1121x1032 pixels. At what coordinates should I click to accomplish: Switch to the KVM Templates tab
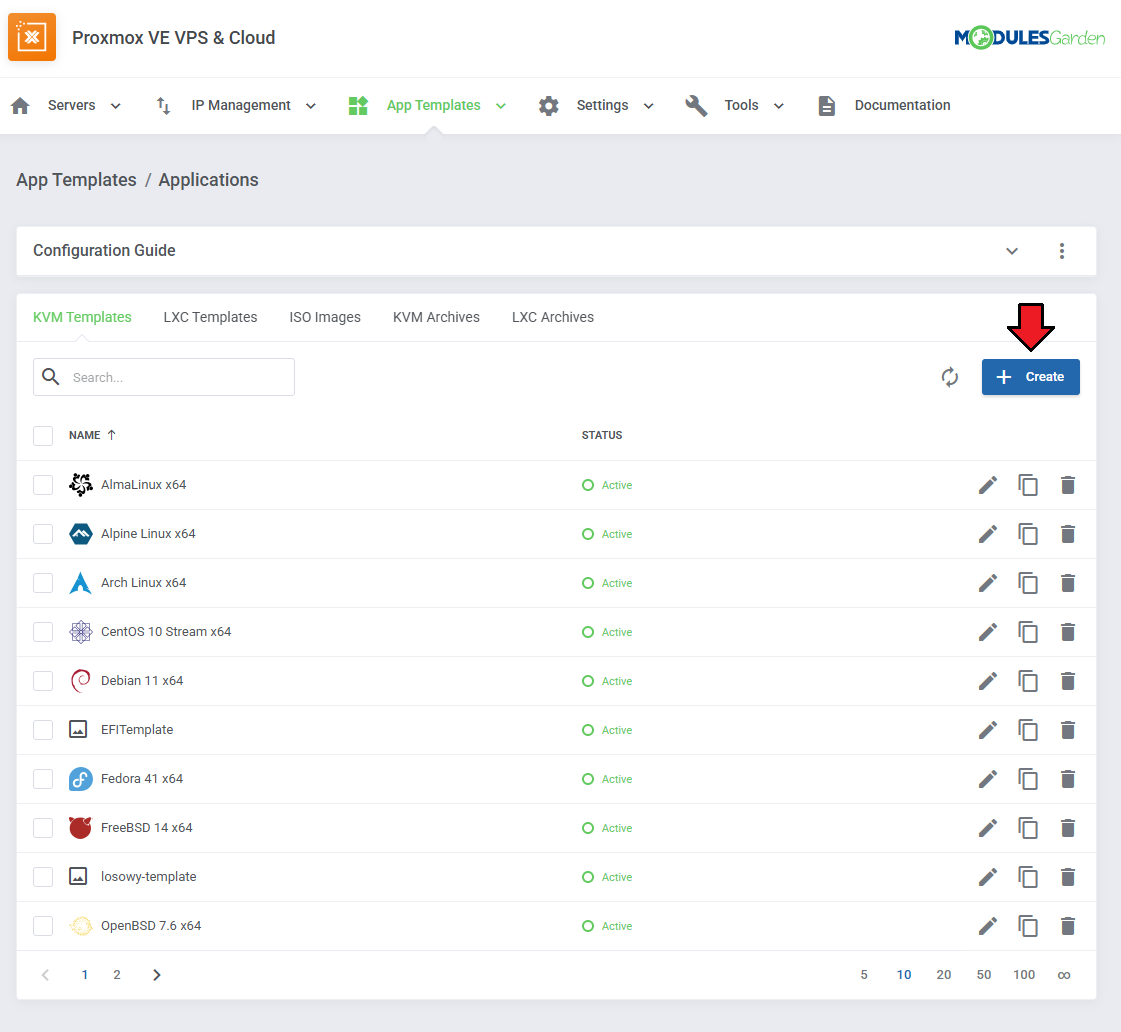pyautogui.click(x=82, y=317)
